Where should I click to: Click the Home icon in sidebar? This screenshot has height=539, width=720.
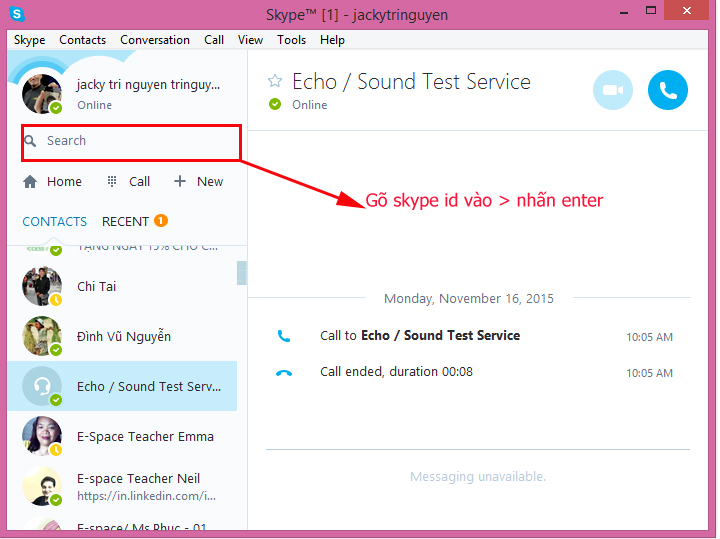click(x=31, y=182)
